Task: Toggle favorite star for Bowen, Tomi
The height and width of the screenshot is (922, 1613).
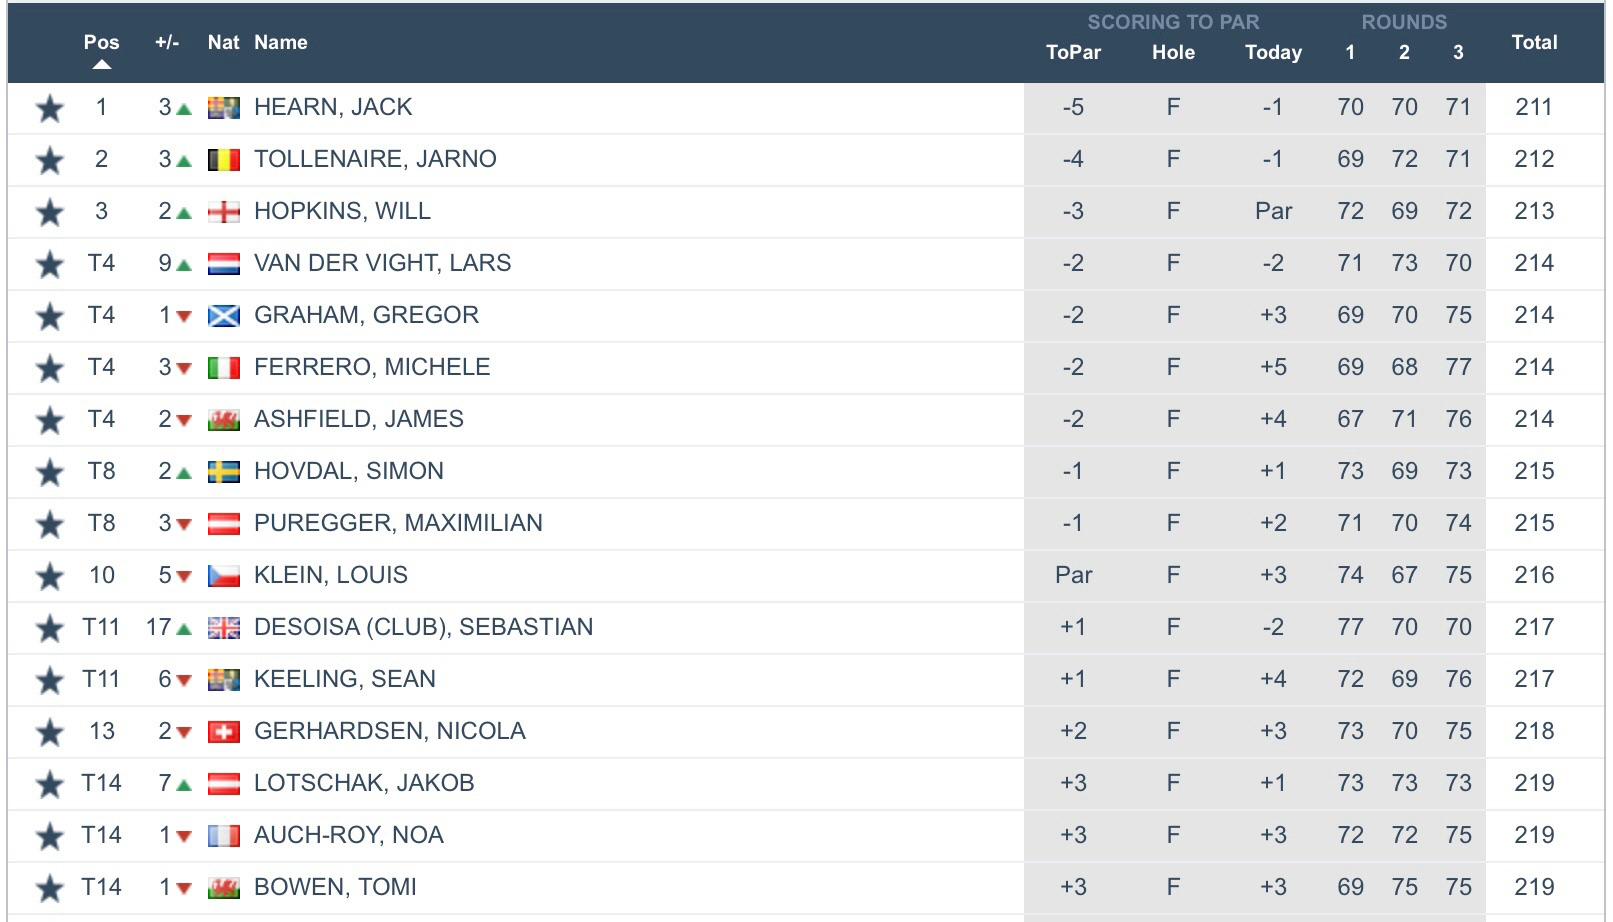Action: click(49, 888)
